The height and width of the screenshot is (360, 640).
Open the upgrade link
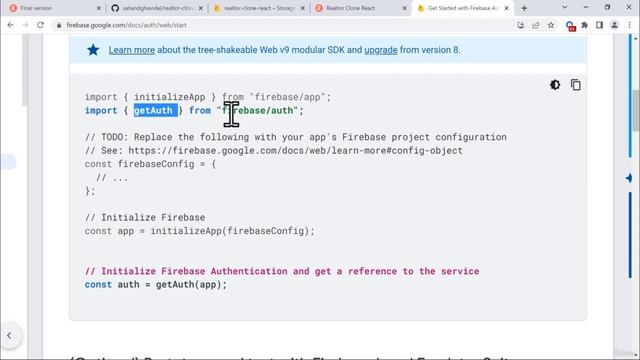tap(381, 50)
